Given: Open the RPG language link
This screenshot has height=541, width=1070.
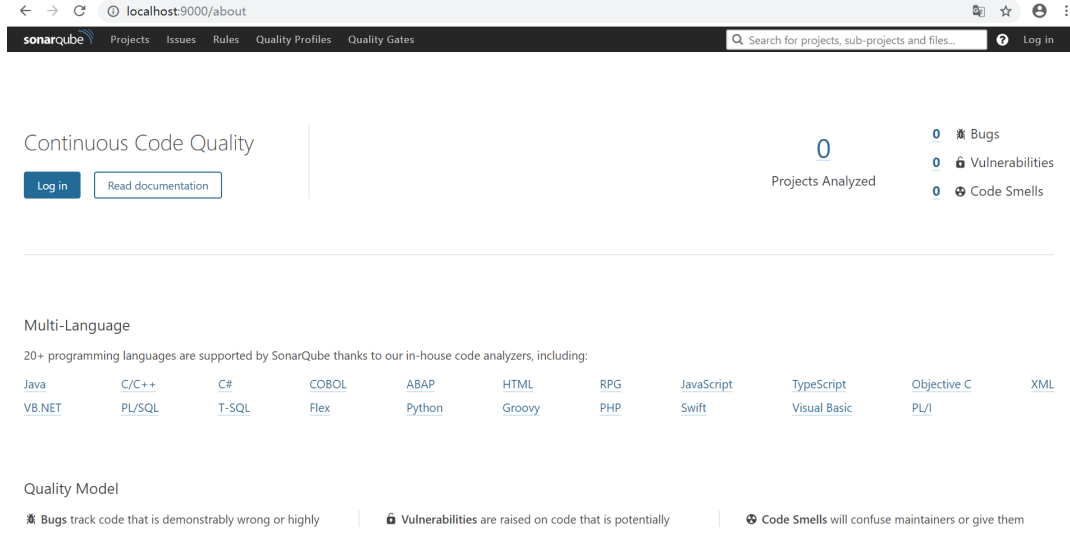Looking at the screenshot, I should [x=610, y=385].
